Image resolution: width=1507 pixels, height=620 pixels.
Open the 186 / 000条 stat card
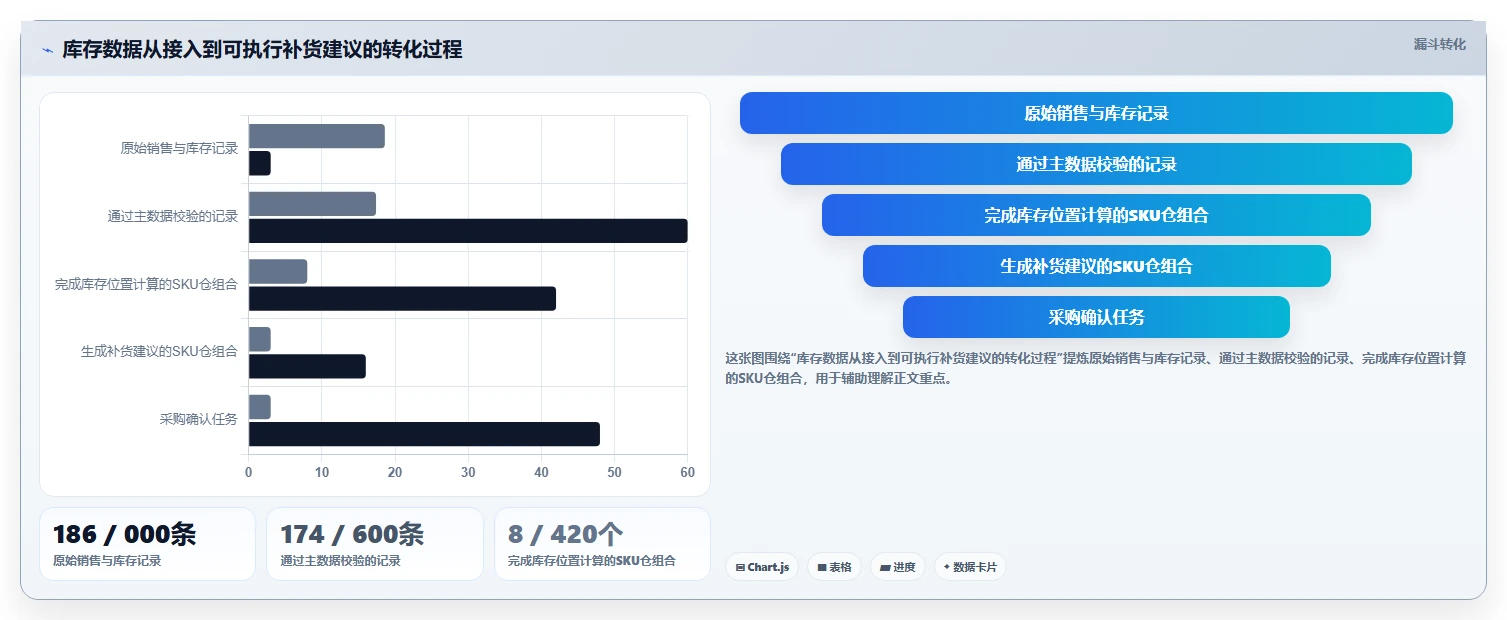148,544
